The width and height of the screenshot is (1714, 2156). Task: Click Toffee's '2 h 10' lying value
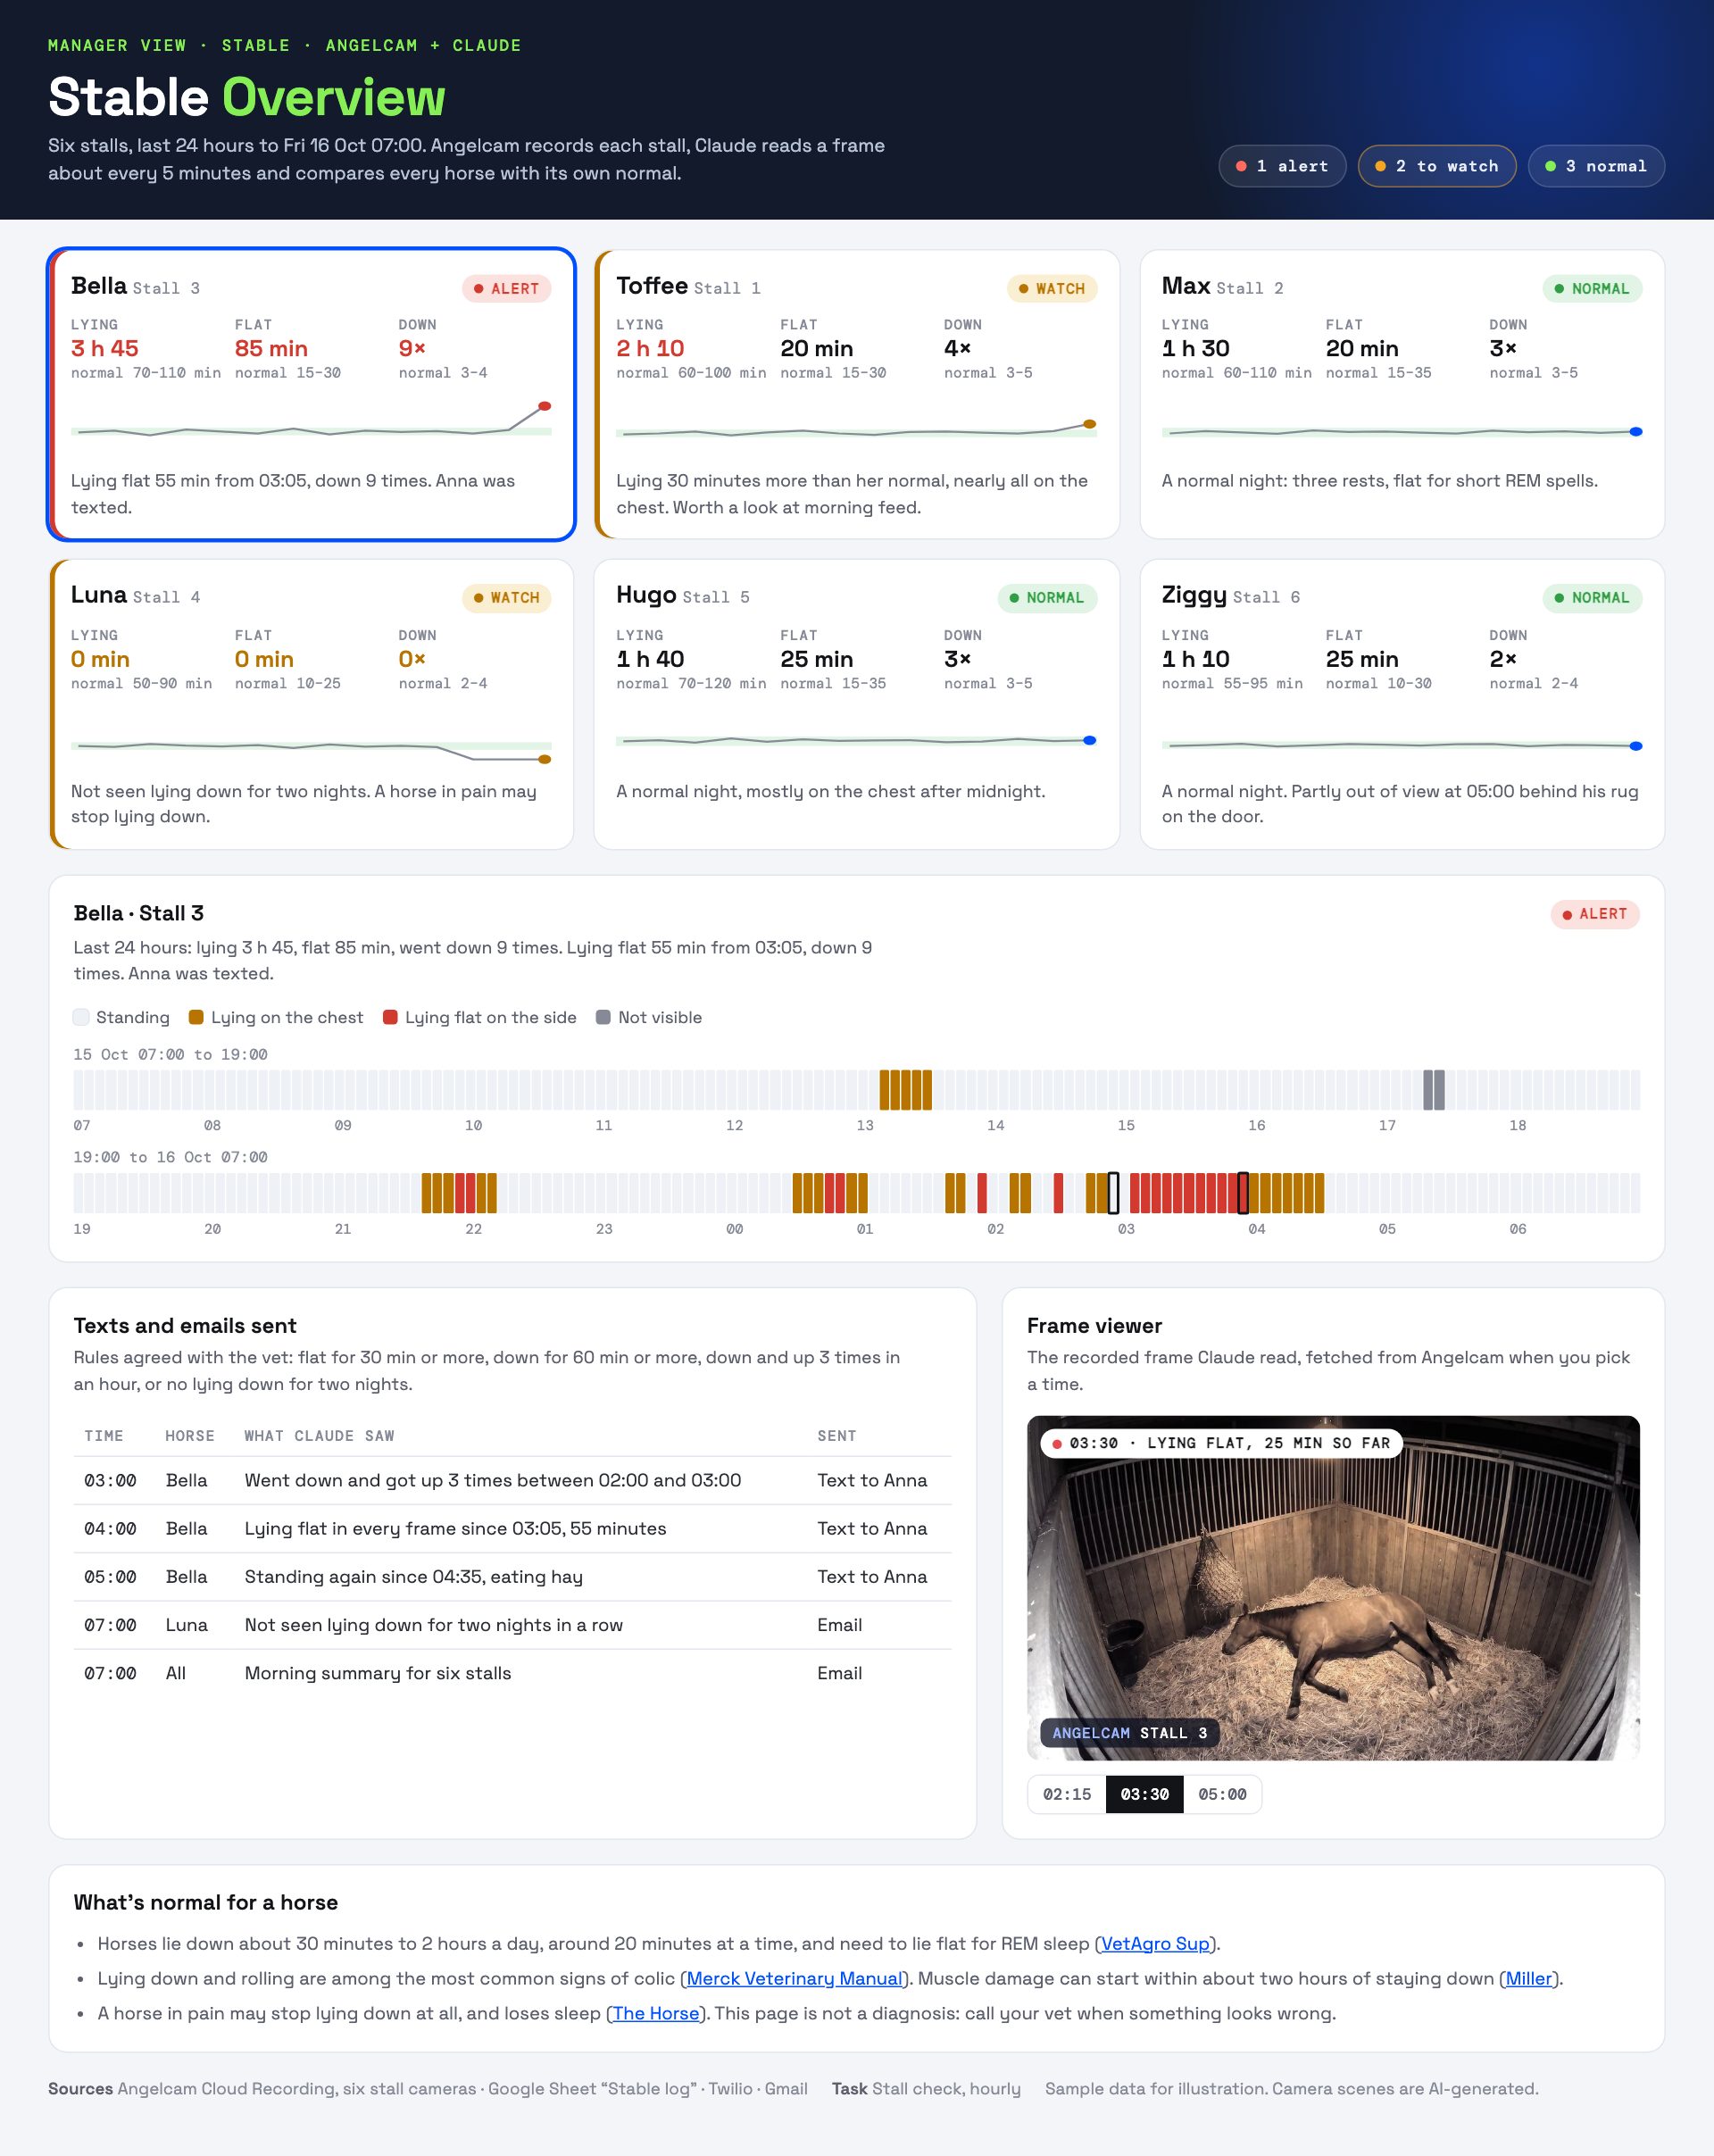tap(650, 348)
